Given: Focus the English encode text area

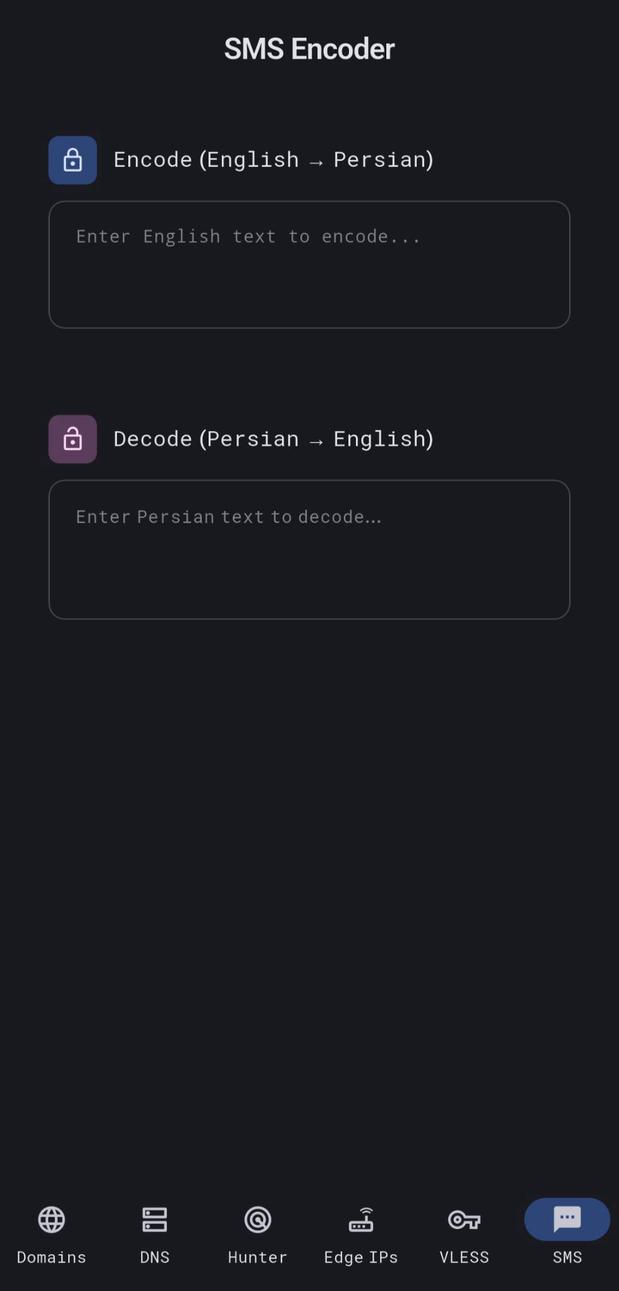Looking at the screenshot, I should (309, 264).
